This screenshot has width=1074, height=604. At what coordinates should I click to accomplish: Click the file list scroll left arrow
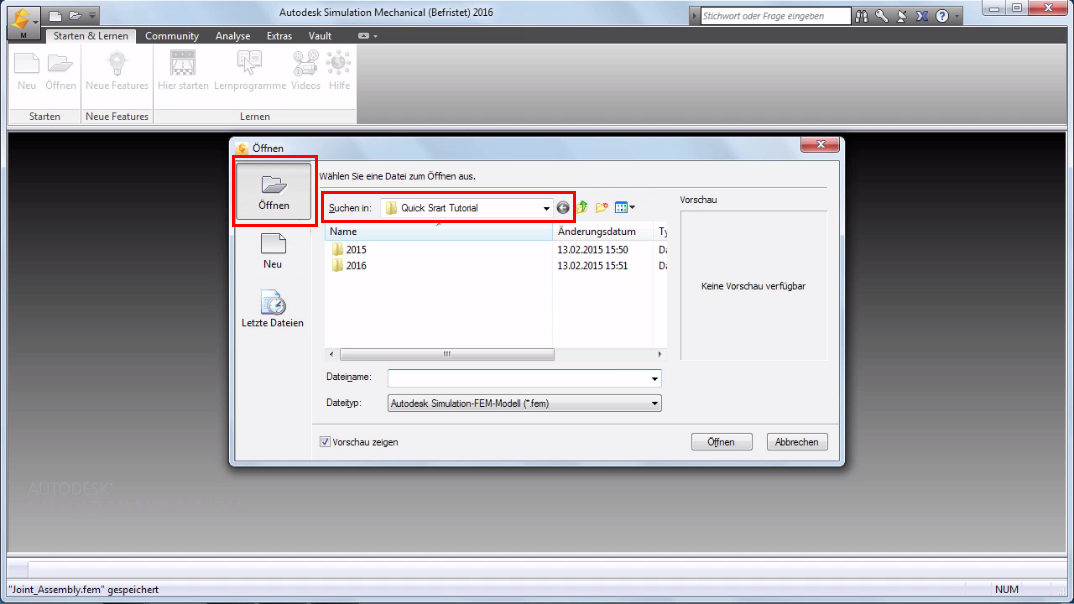point(332,354)
